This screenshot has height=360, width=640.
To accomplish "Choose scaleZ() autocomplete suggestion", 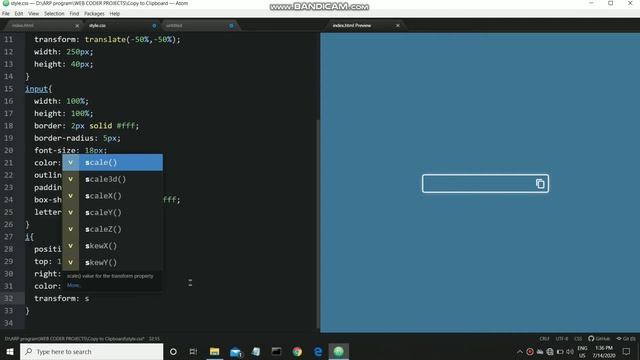I will tap(112, 229).
